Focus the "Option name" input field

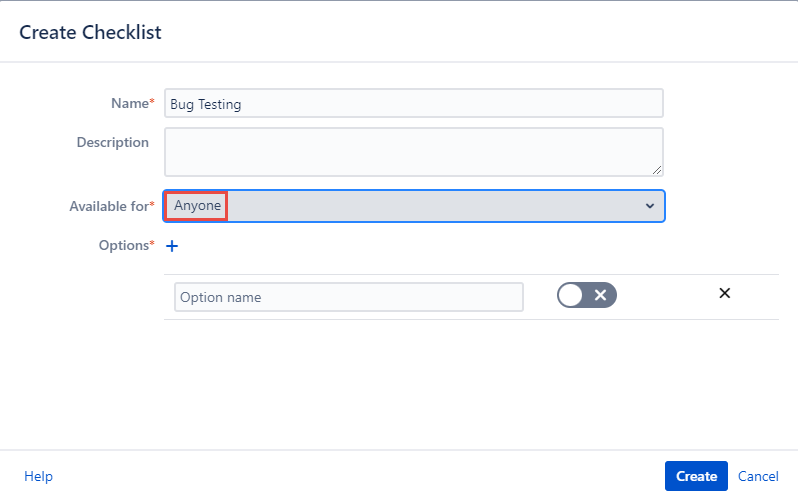[x=348, y=297]
